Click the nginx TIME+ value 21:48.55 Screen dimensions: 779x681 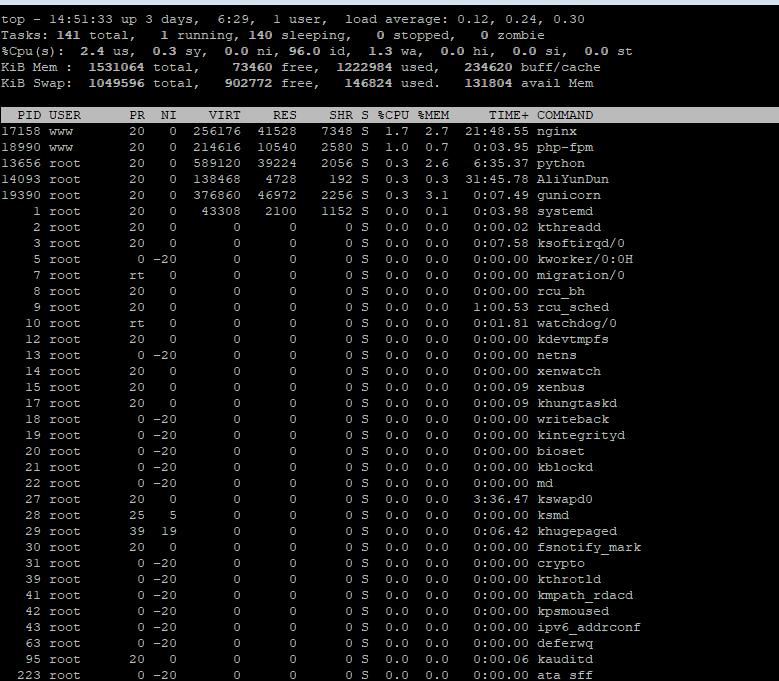pyautogui.click(x=497, y=132)
